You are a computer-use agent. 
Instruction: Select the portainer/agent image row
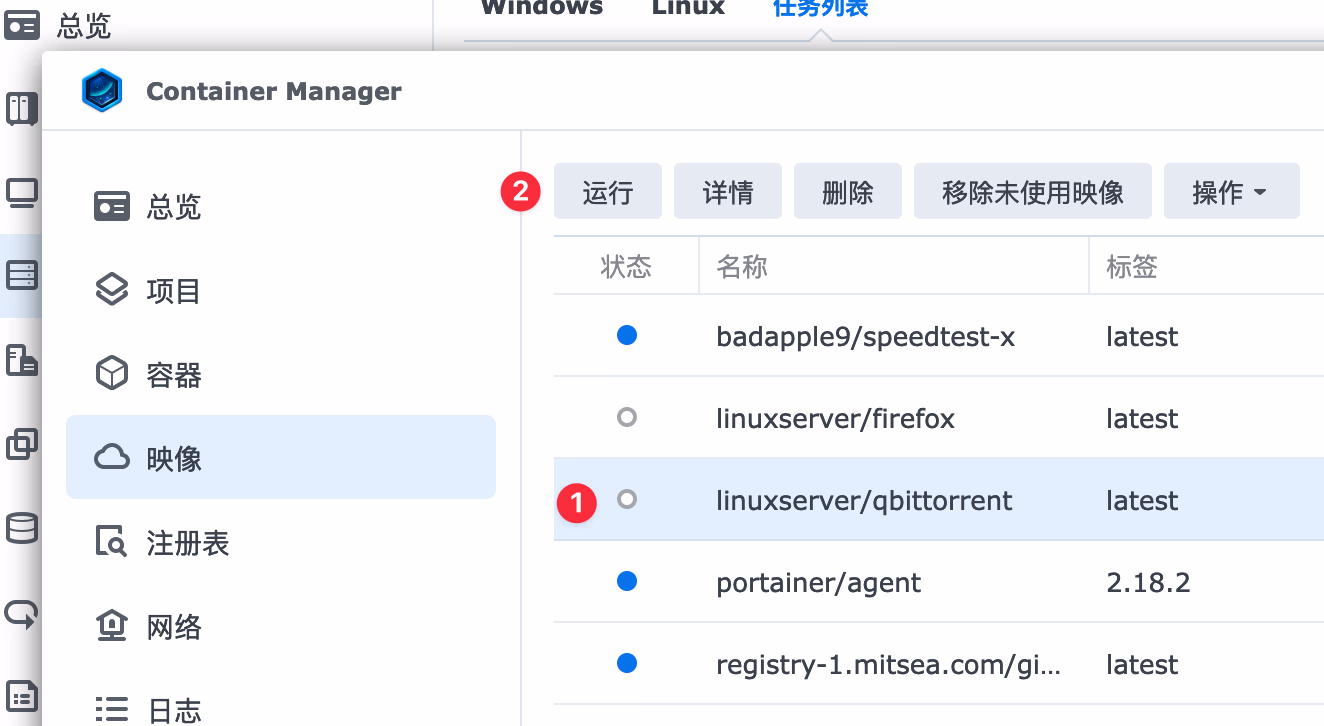[818, 582]
